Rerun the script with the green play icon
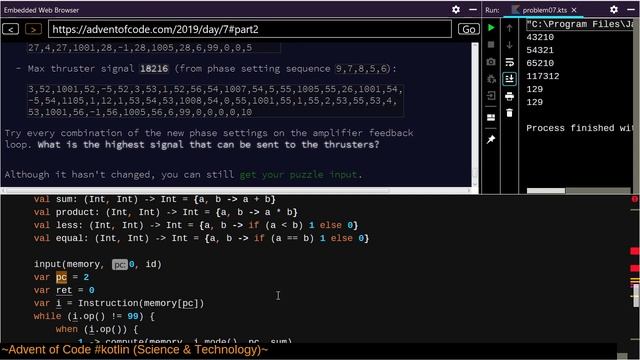The height and width of the screenshot is (360, 640). tap(491, 28)
